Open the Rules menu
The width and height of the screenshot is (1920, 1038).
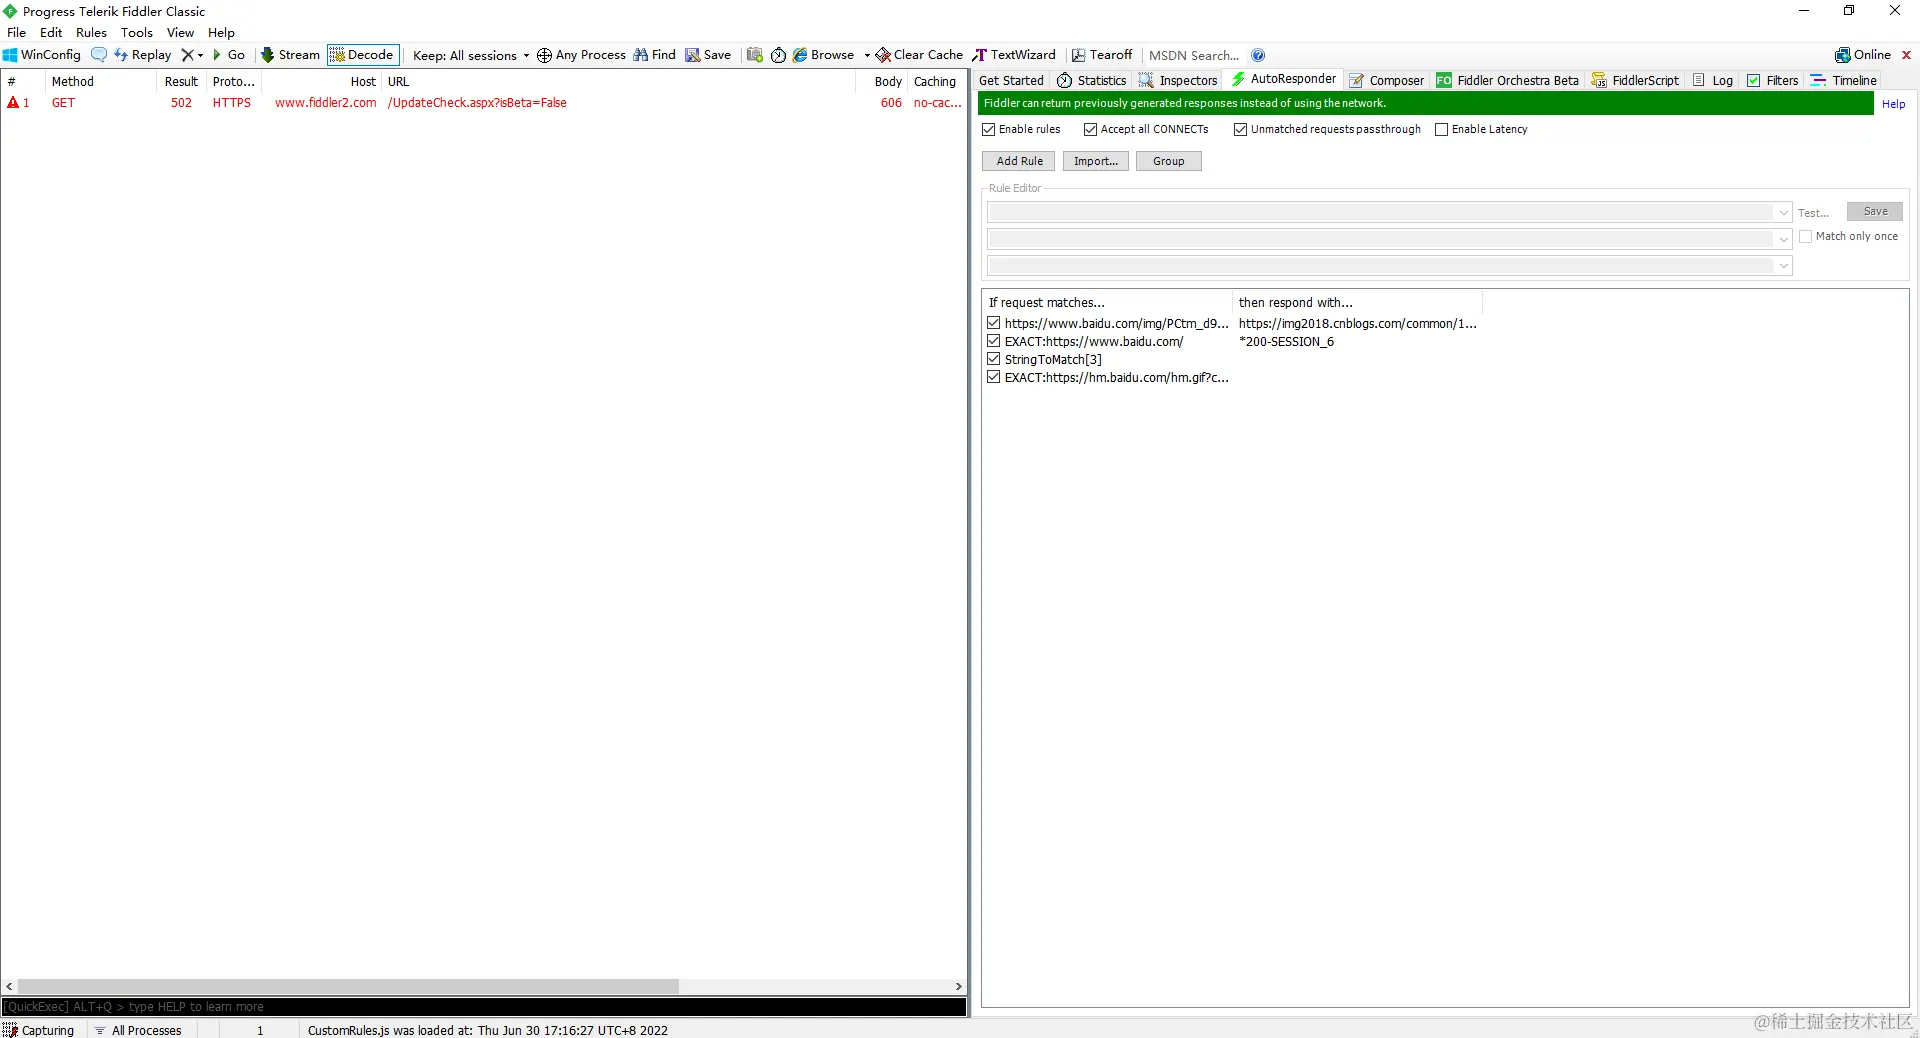coord(91,32)
